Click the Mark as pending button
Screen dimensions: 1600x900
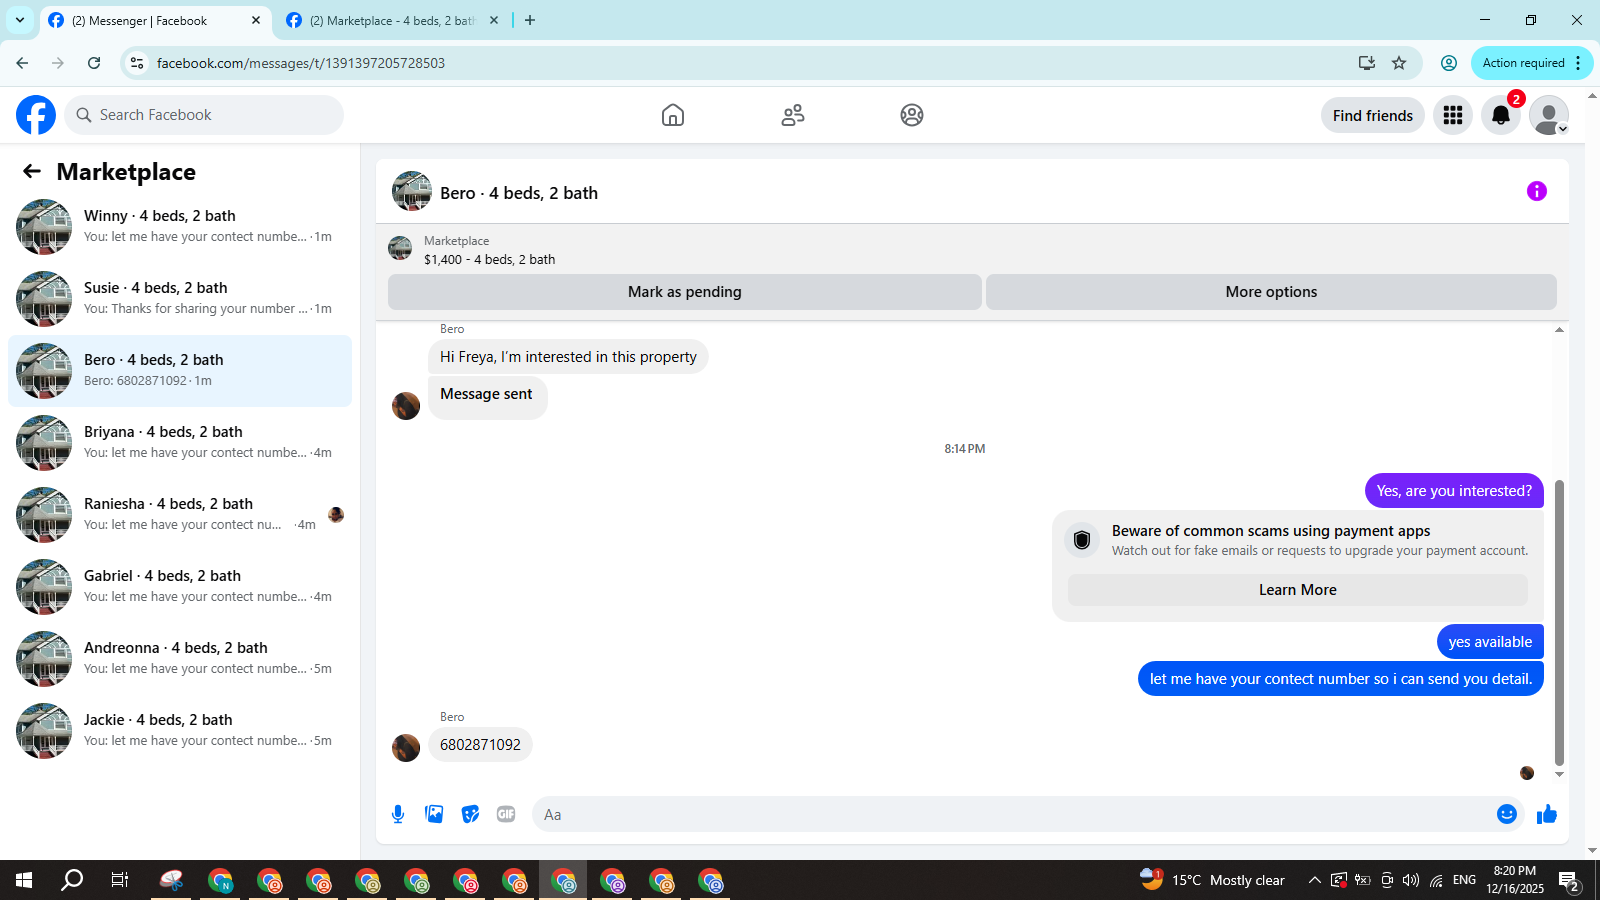click(x=685, y=292)
